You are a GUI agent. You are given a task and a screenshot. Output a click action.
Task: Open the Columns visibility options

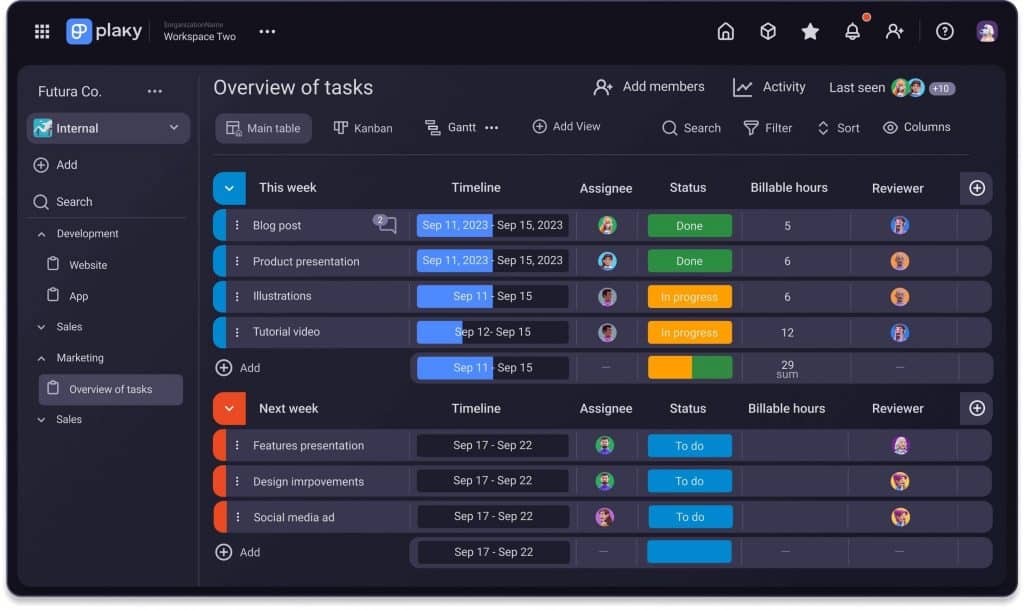click(916, 127)
